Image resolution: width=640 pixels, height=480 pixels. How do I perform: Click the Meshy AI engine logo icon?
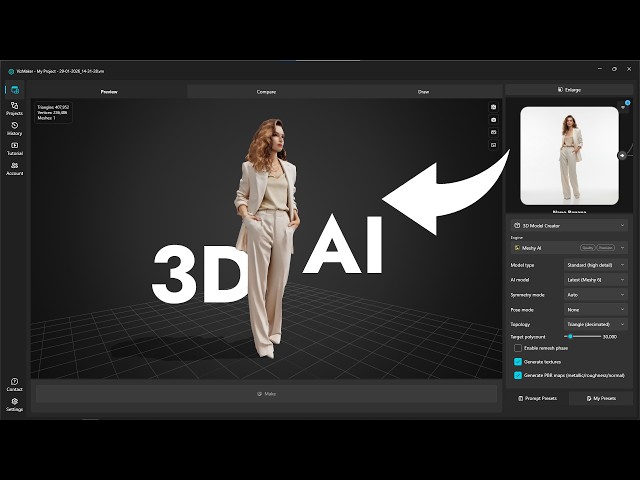coord(517,248)
